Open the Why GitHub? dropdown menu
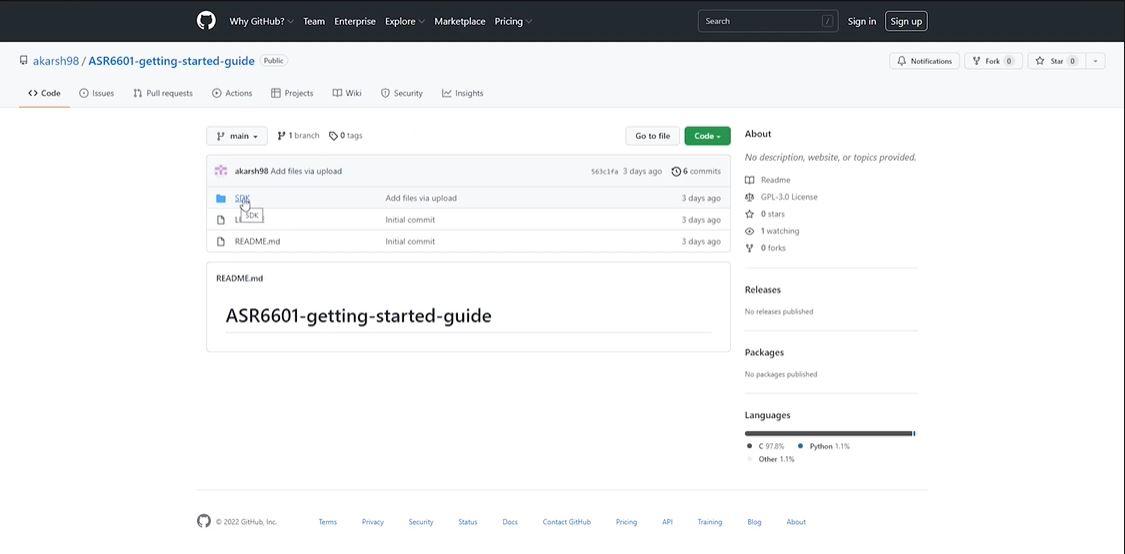1125x554 pixels. pyautogui.click(x=261, y=22)
